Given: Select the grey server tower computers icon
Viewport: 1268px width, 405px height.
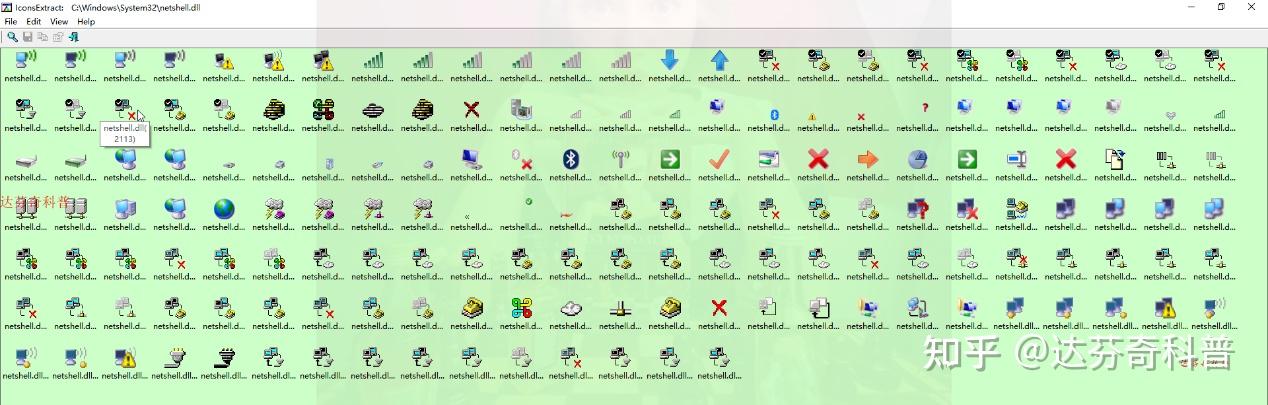Looking at the screenshot, I should pyautogui.click(x=76, y=208).
